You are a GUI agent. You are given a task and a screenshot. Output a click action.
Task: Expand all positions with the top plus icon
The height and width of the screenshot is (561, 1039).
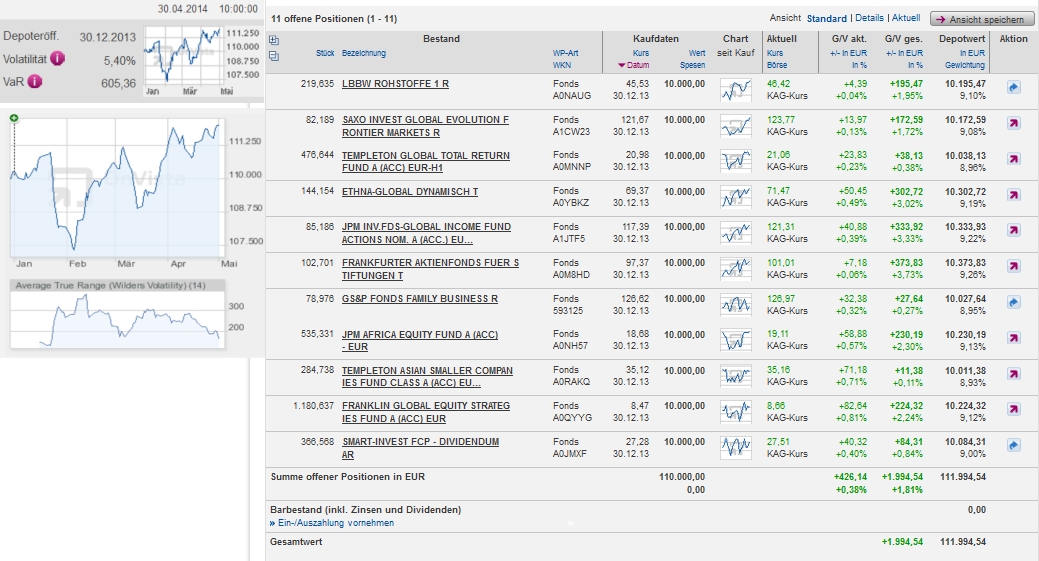[x=275, y=40]
